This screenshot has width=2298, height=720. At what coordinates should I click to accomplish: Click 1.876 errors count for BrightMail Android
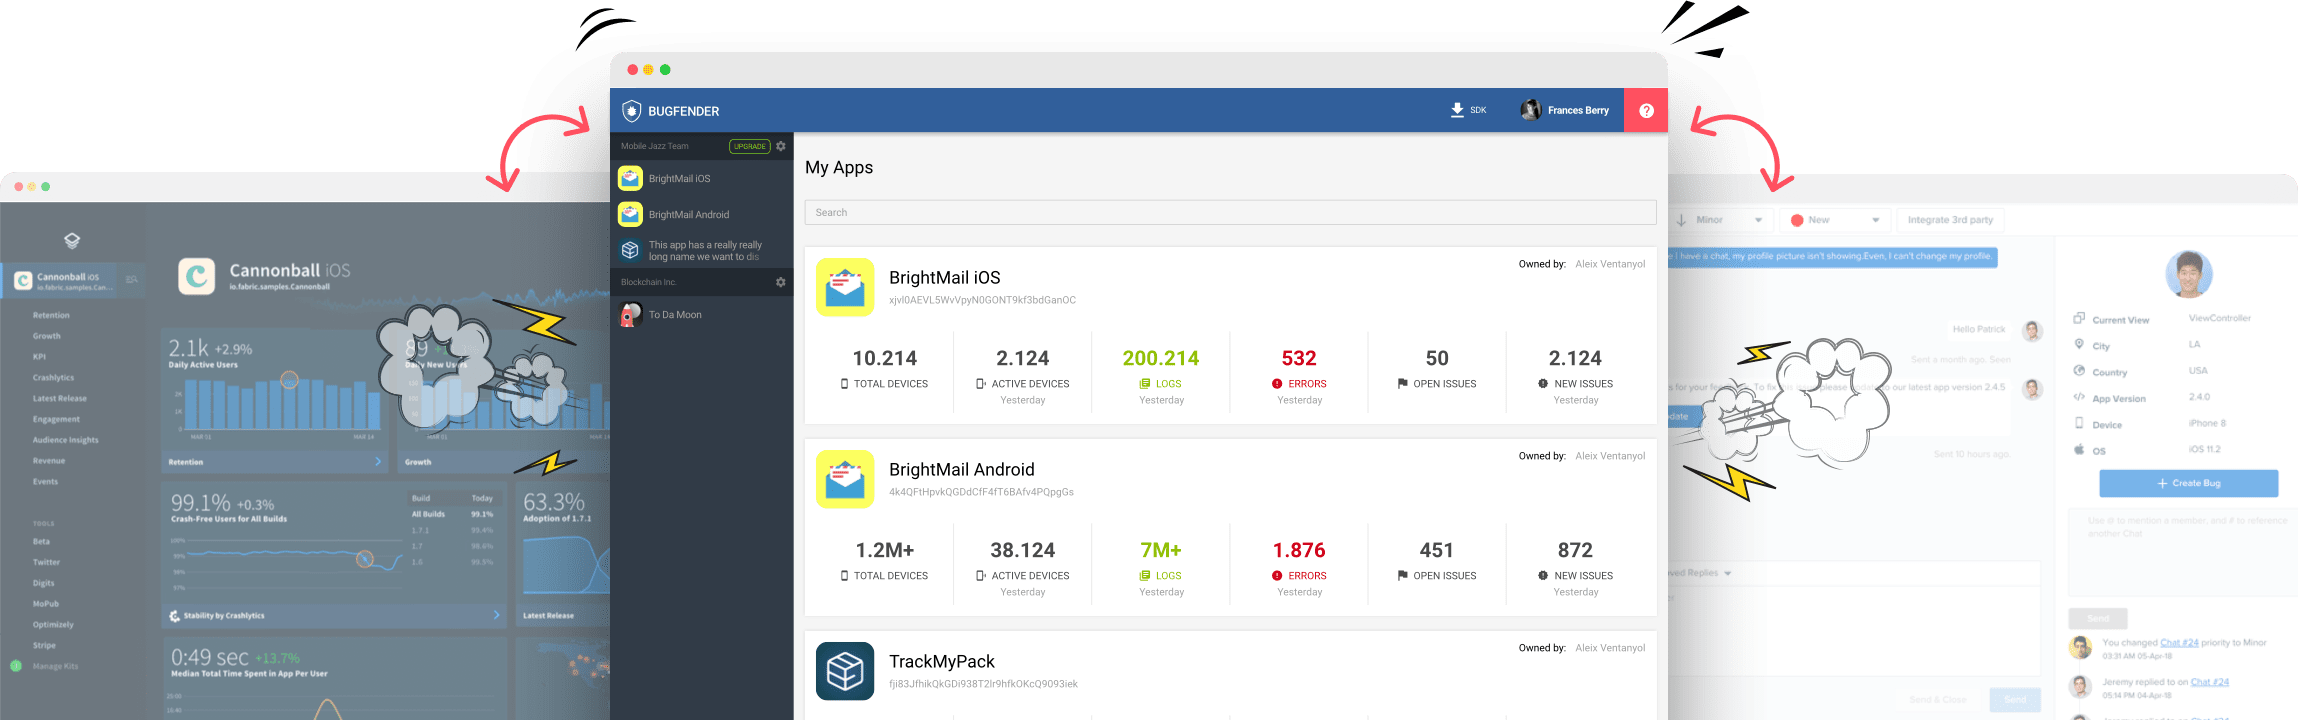(x=1299, y=550)
